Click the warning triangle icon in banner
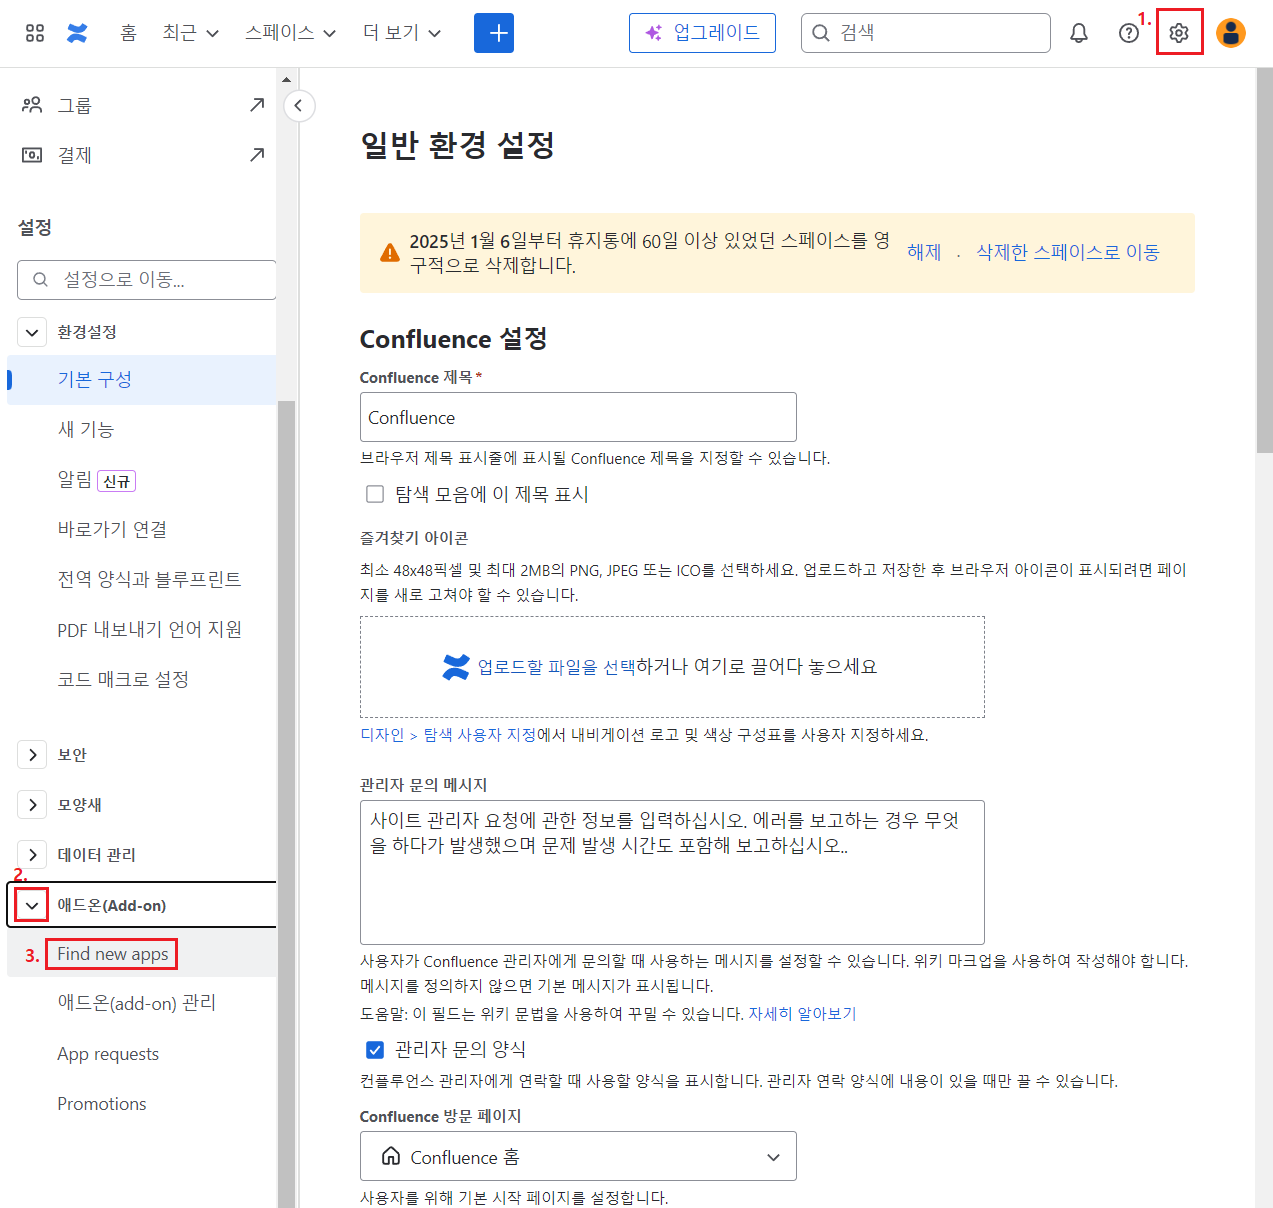The height and width of the screenshot is (1208, 1273). click(x=390, y=253)
